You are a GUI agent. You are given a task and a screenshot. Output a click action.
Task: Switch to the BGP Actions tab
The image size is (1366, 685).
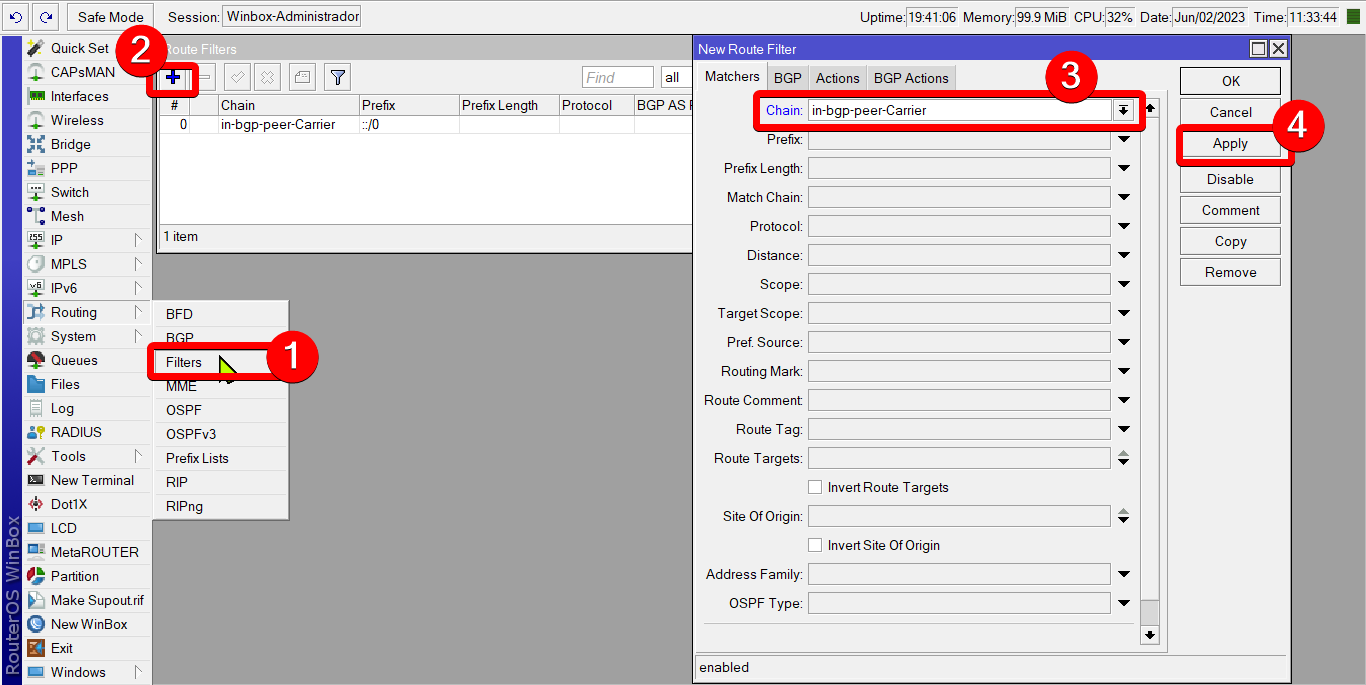click(x=910, y=78)
